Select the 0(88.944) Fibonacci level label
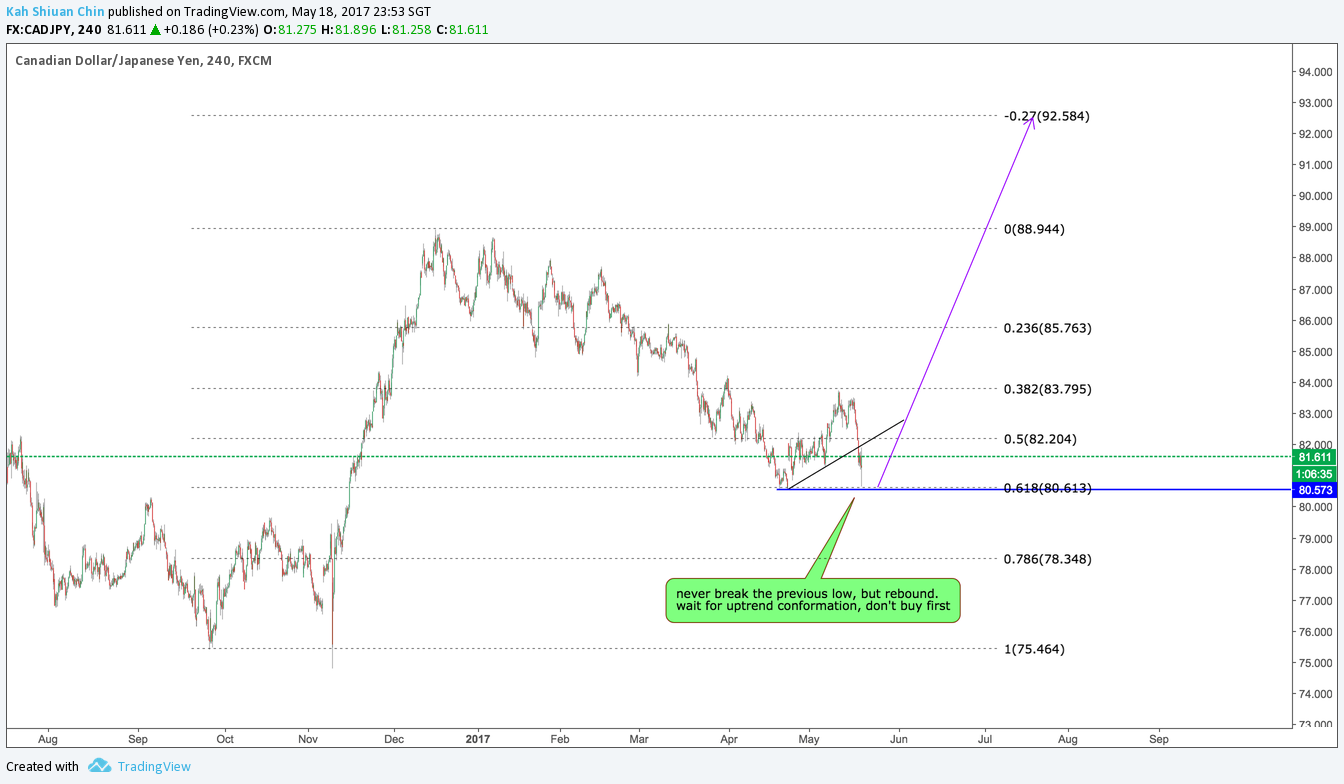 pos(1035,229)
